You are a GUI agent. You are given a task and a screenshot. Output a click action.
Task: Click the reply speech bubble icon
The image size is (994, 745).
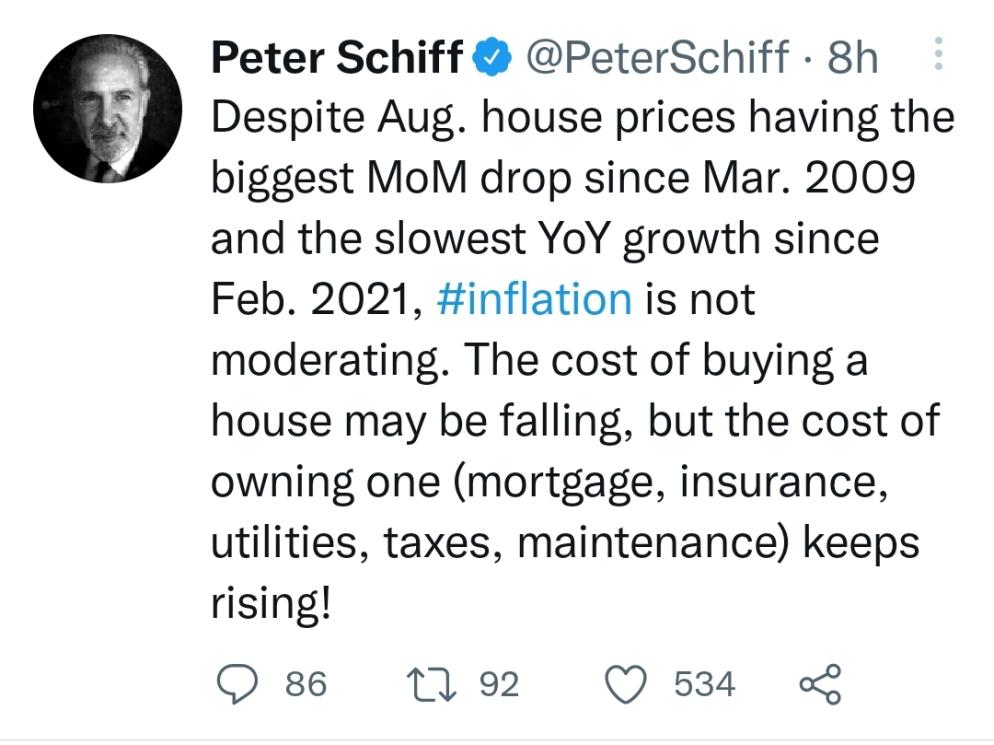tap(239, 684)
